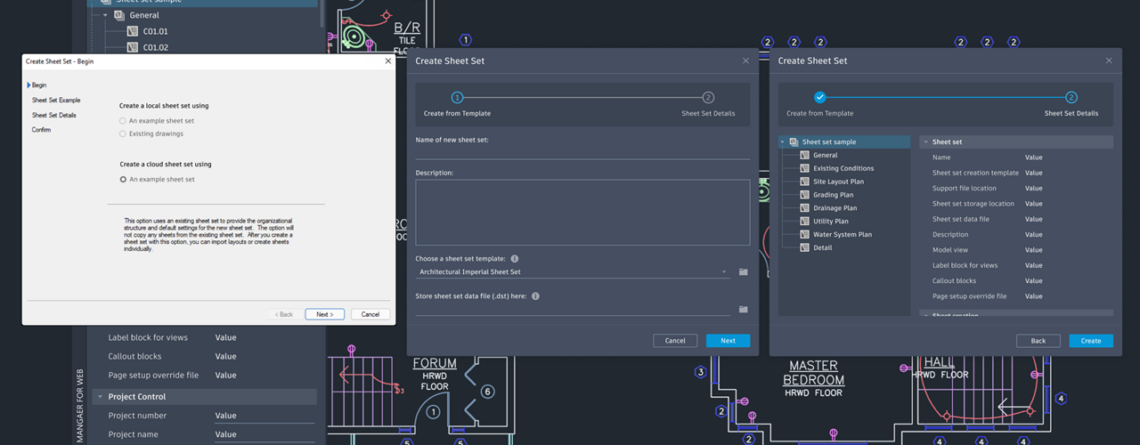Click the completed step checkmark for Create from Template
Screen dimensions: 1140x445
(x=820, y=98)
